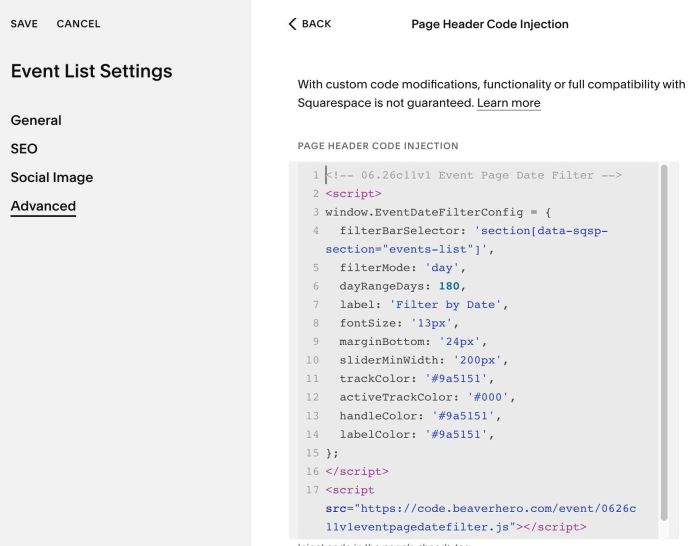Click the dayRangeDays 180 value
Image resolution: width=700 pixels, height=546 pixels.
(x=449, y=286)
